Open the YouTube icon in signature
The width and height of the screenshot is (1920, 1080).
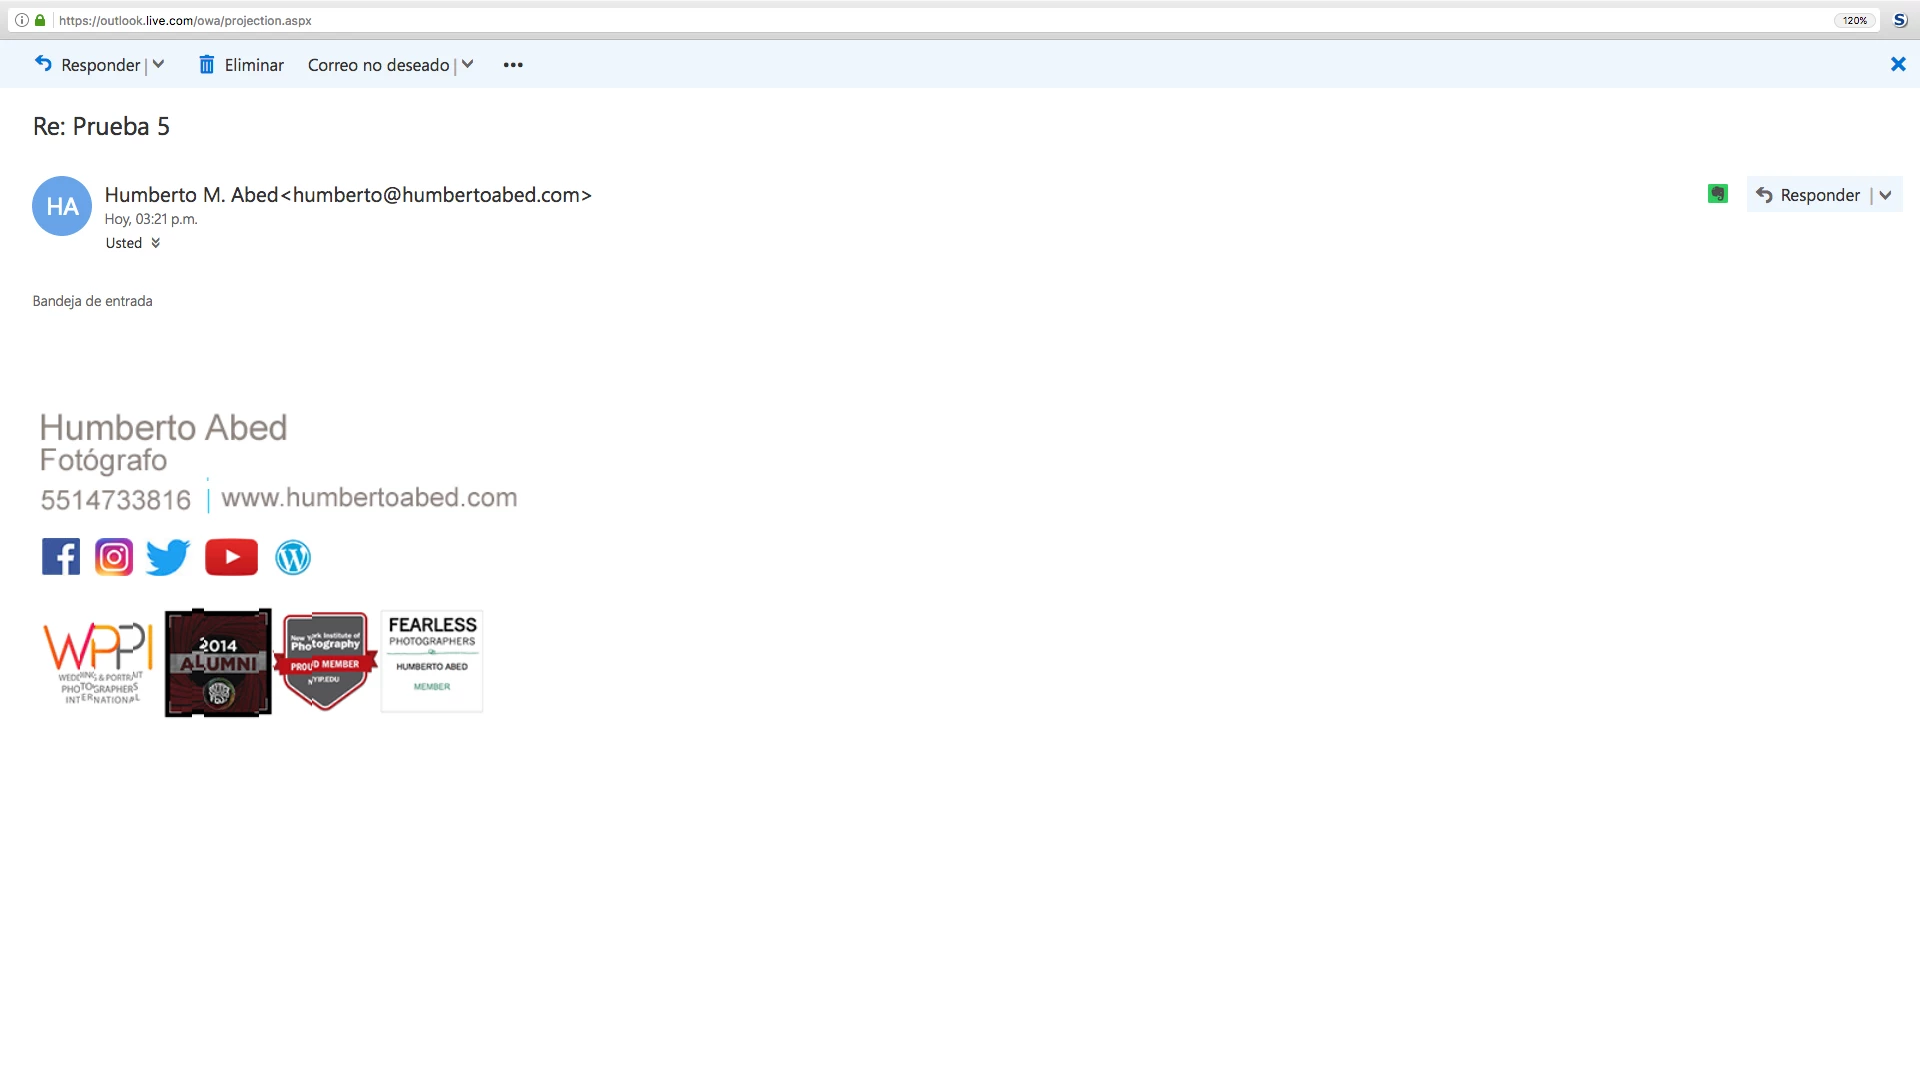click(x=231, y=557)
